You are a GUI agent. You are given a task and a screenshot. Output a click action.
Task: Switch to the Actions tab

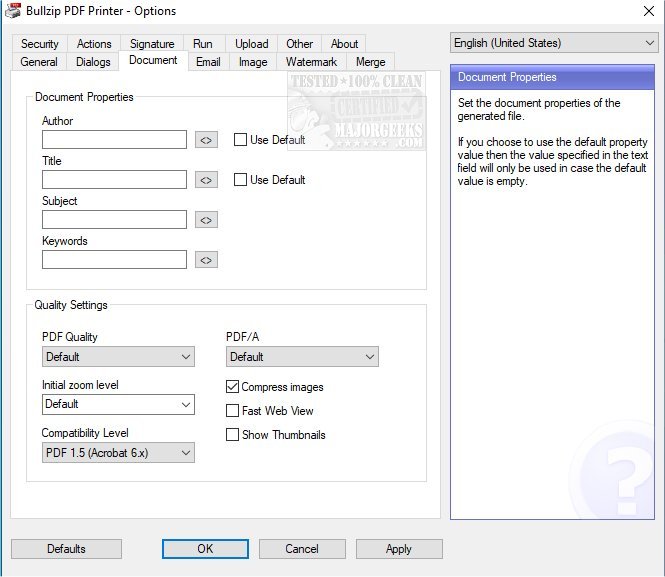coord(94,44)
